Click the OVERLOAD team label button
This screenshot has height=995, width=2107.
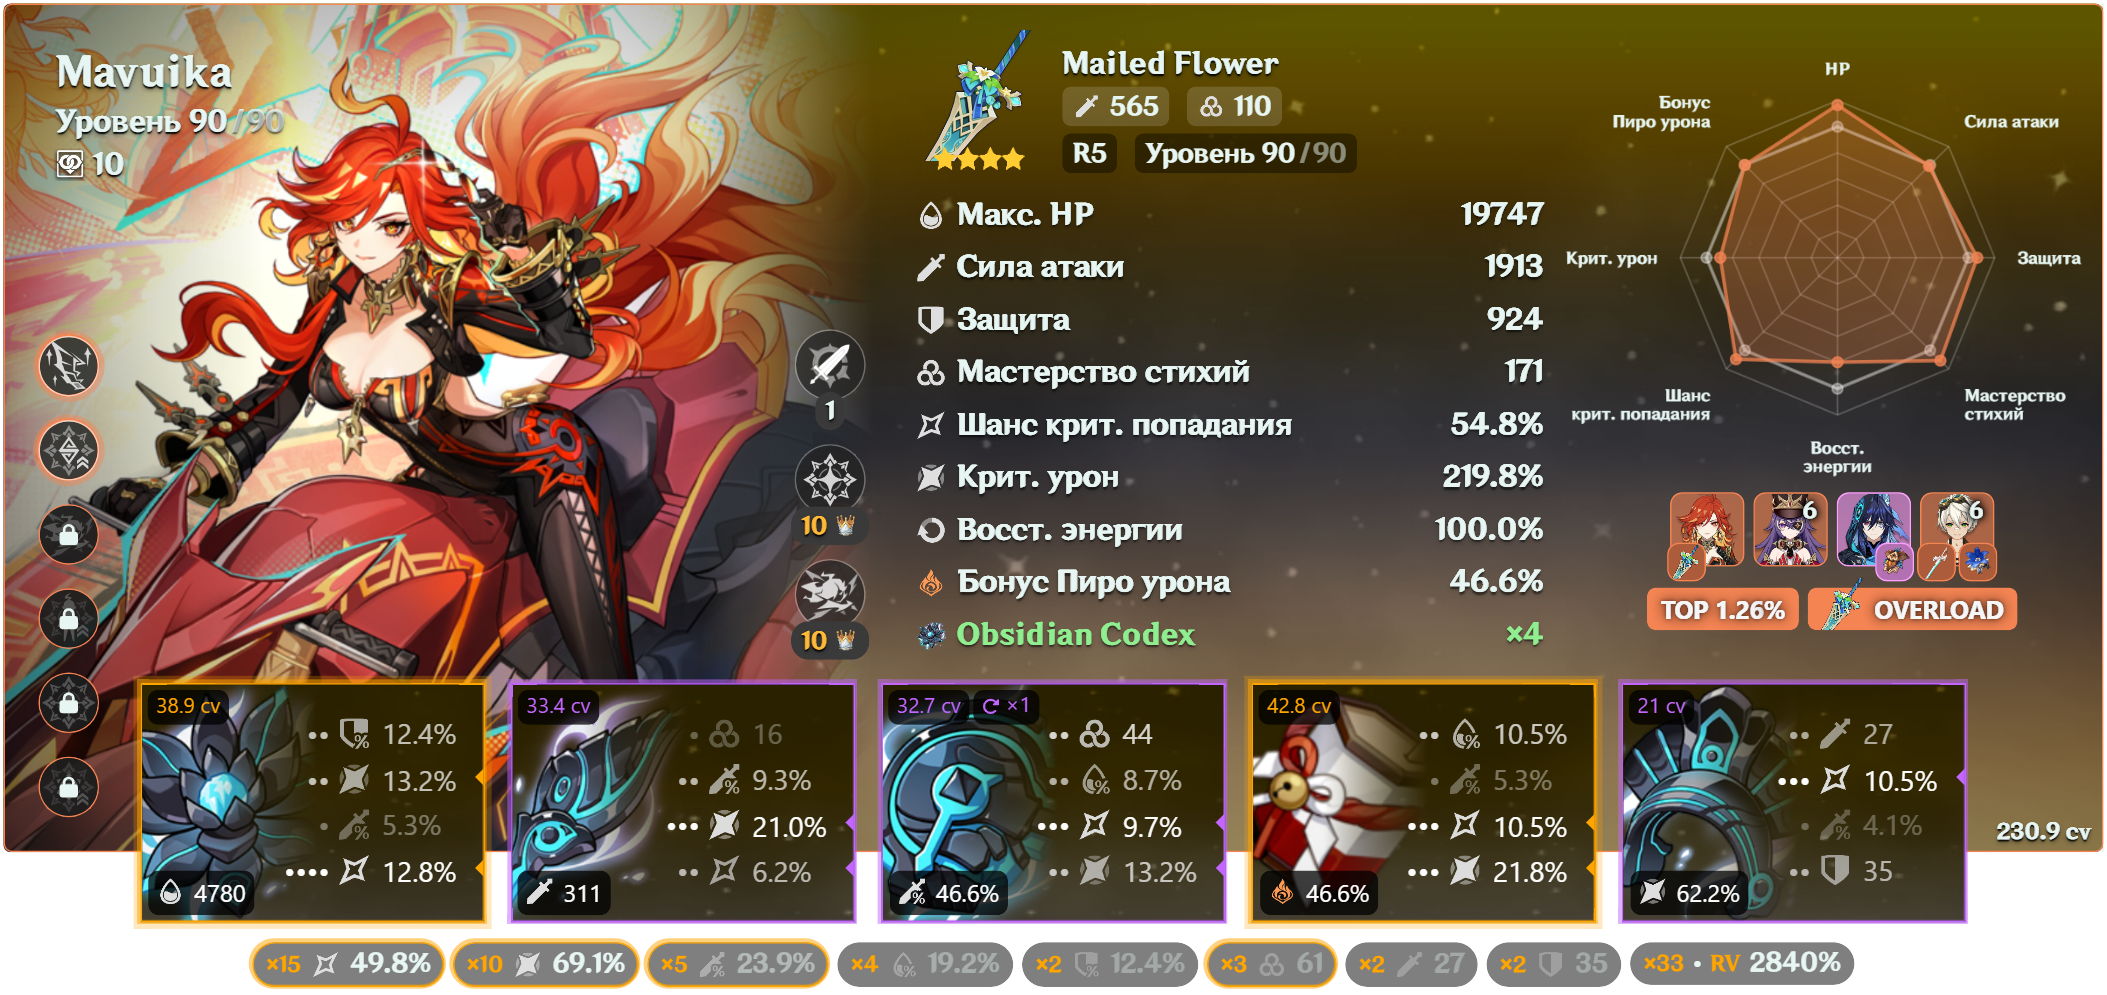pyautogui.click(x=1913, y=610)
